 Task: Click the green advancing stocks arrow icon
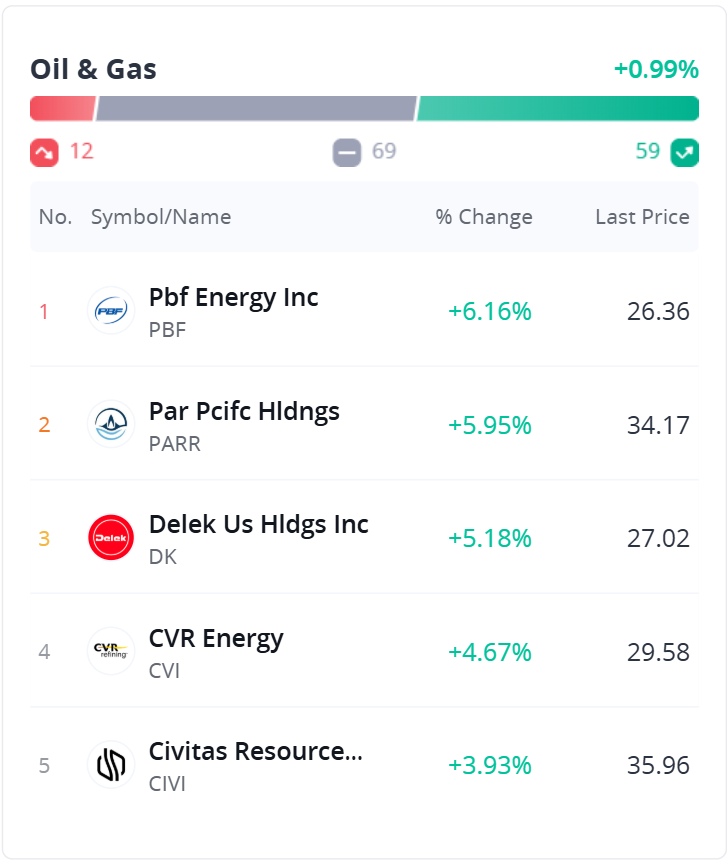pyautogui.click(x=685, y=152)
